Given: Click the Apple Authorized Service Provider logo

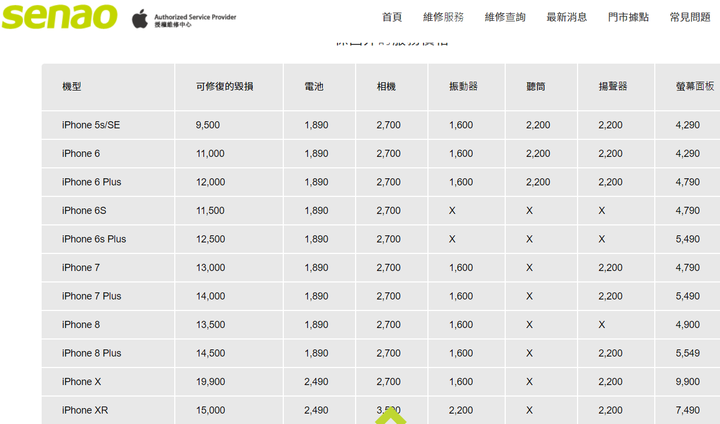Looking at the screenshot, I should 184,19.
